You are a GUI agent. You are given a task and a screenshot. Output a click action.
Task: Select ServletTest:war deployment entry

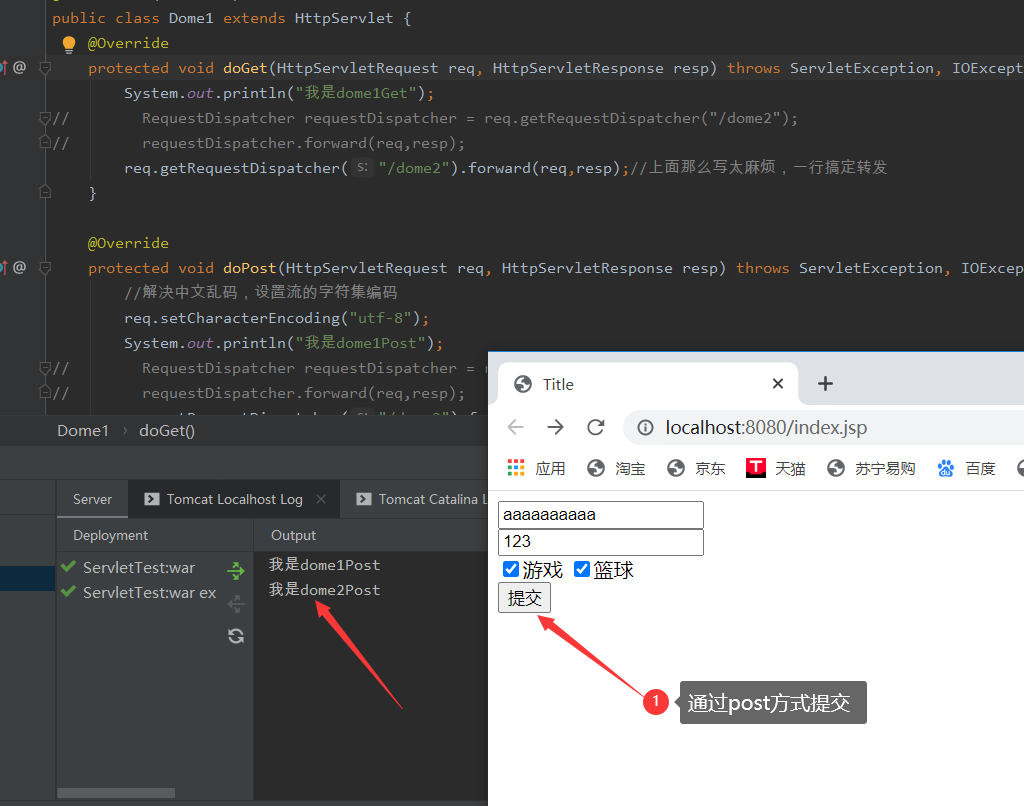(139, 568)
